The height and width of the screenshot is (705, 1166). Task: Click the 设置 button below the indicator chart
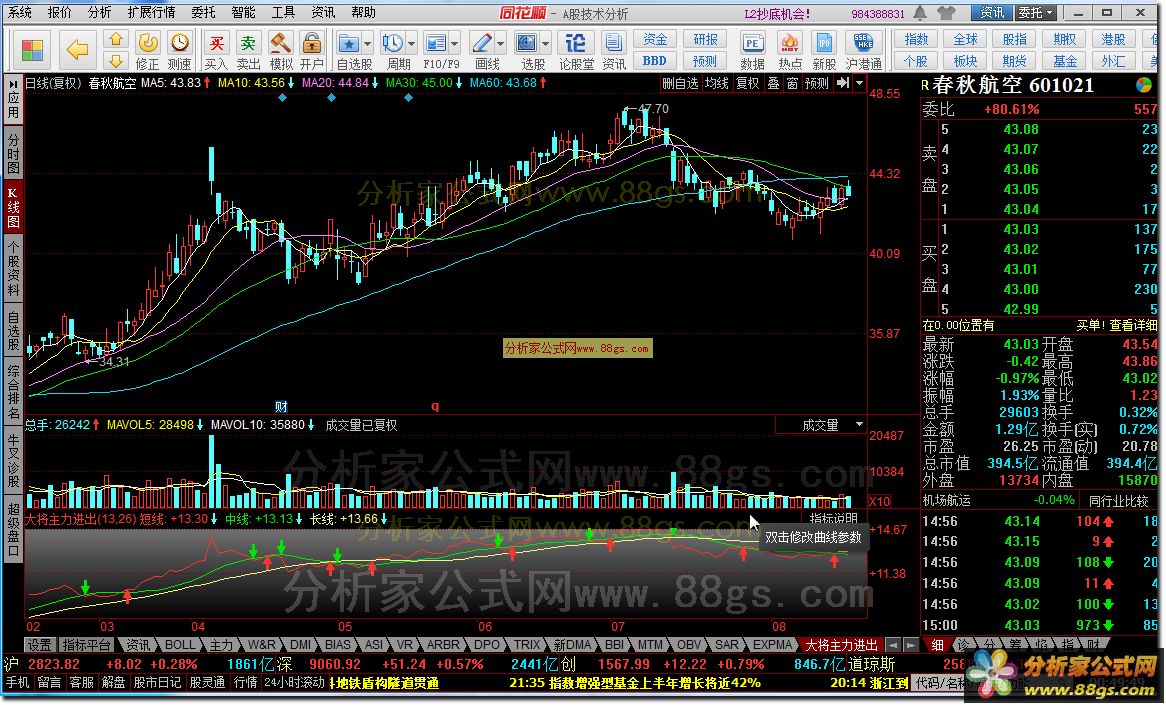tap(39, 645)
